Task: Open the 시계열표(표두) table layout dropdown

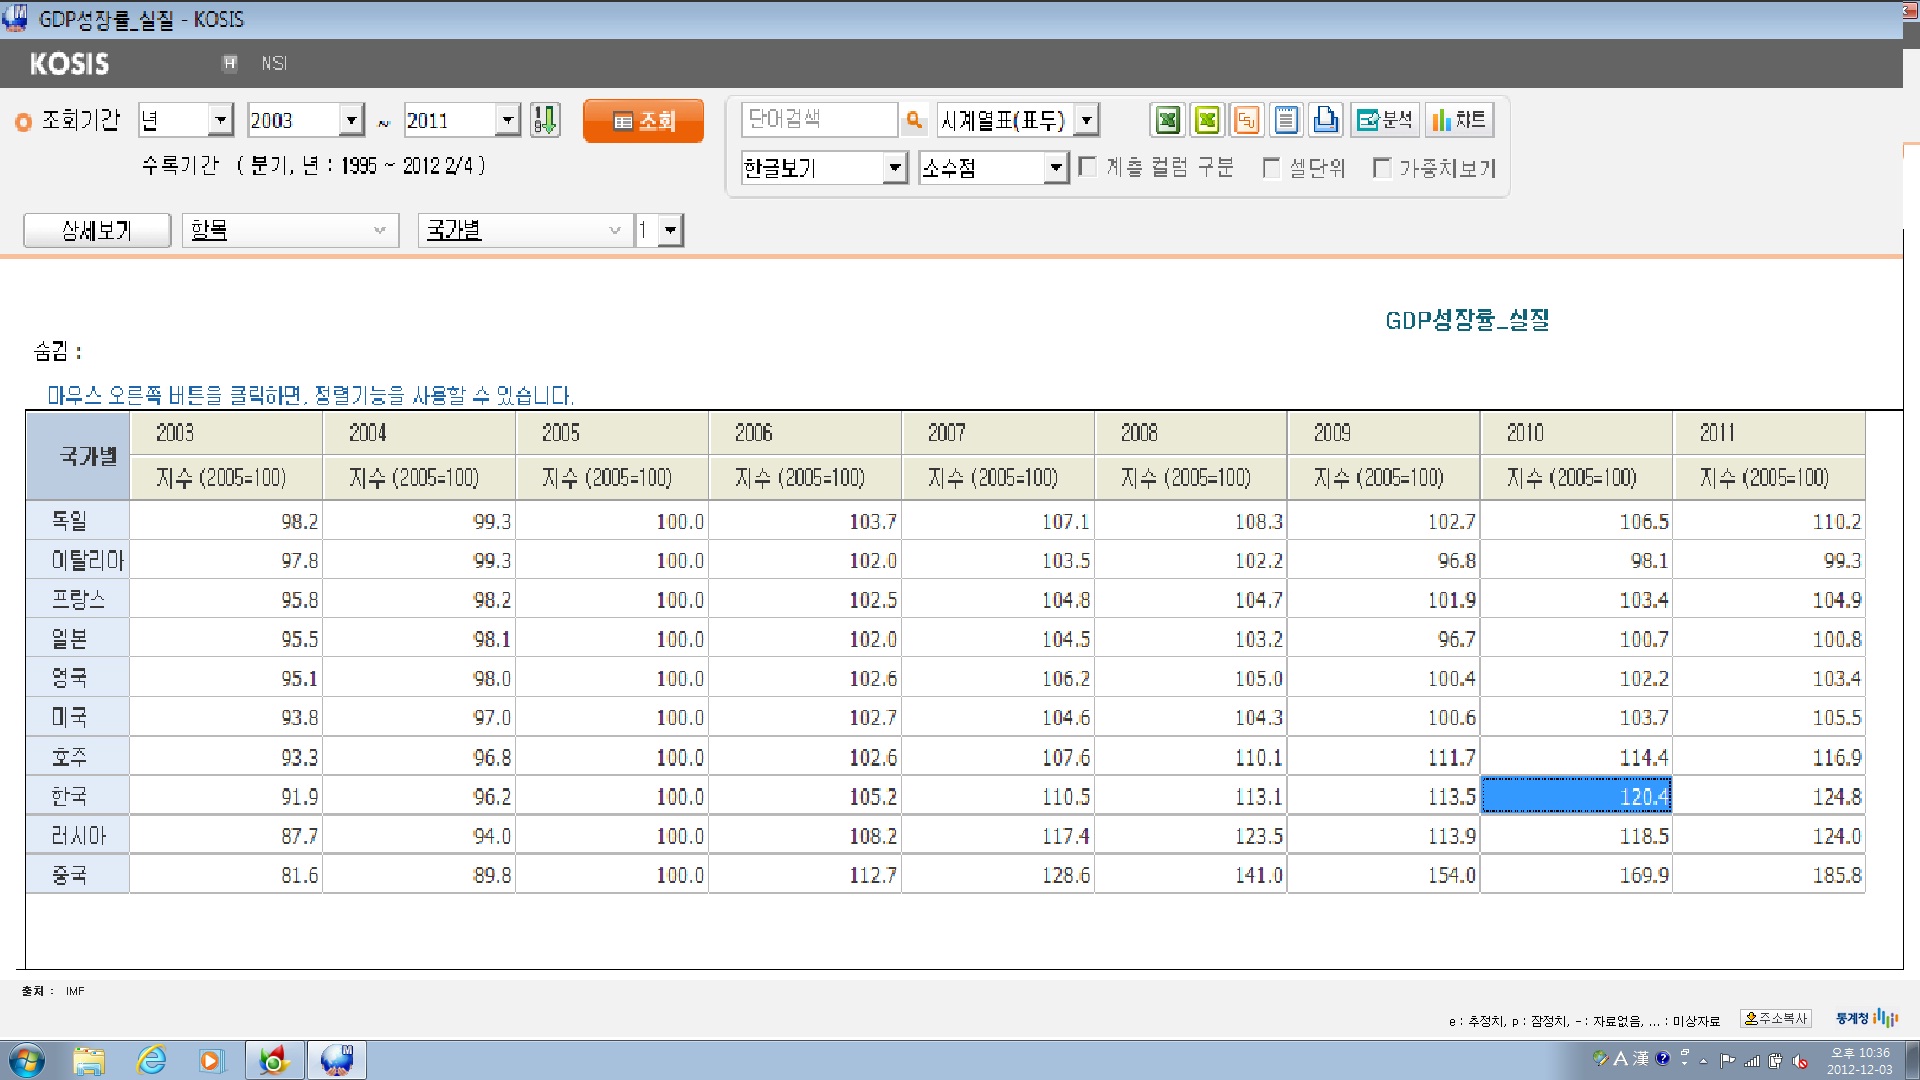Action: [x=1018, y=120]
